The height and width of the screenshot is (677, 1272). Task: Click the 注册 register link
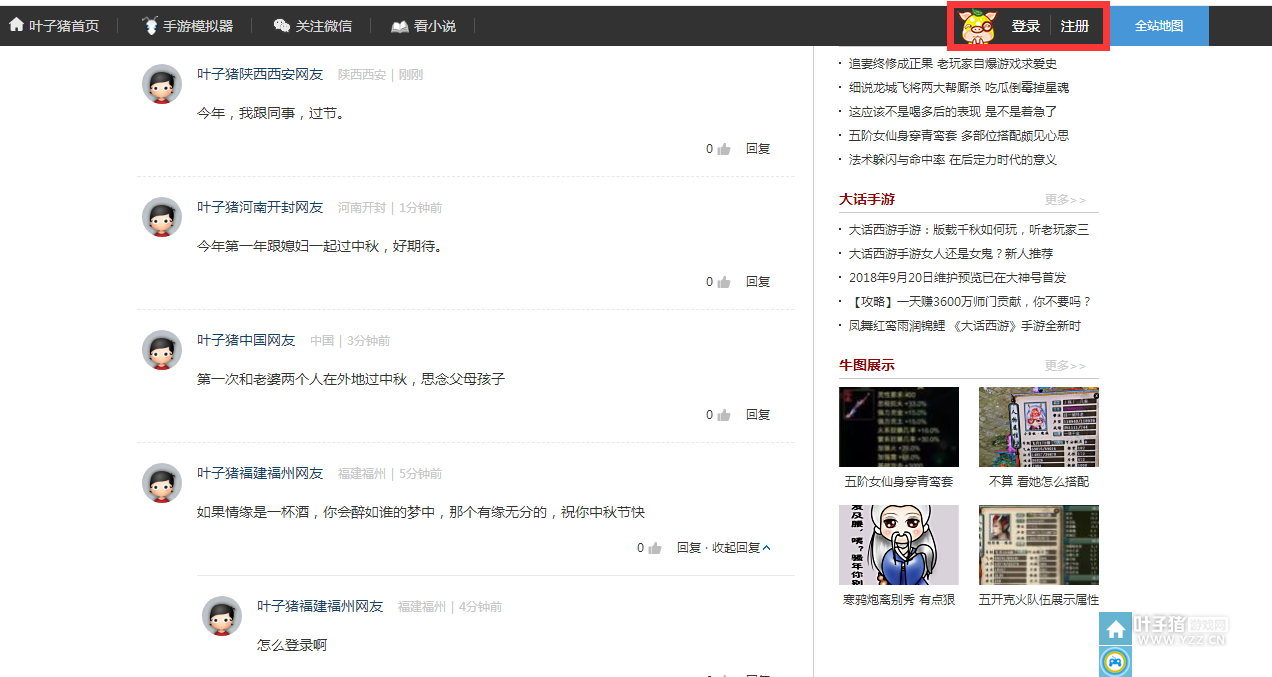point(1075,26)
